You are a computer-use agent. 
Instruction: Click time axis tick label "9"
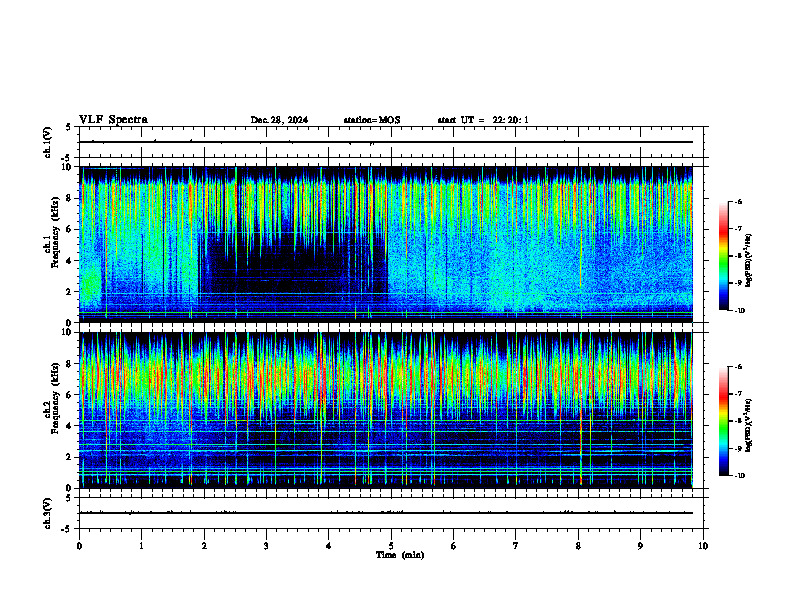click(640, 546)
